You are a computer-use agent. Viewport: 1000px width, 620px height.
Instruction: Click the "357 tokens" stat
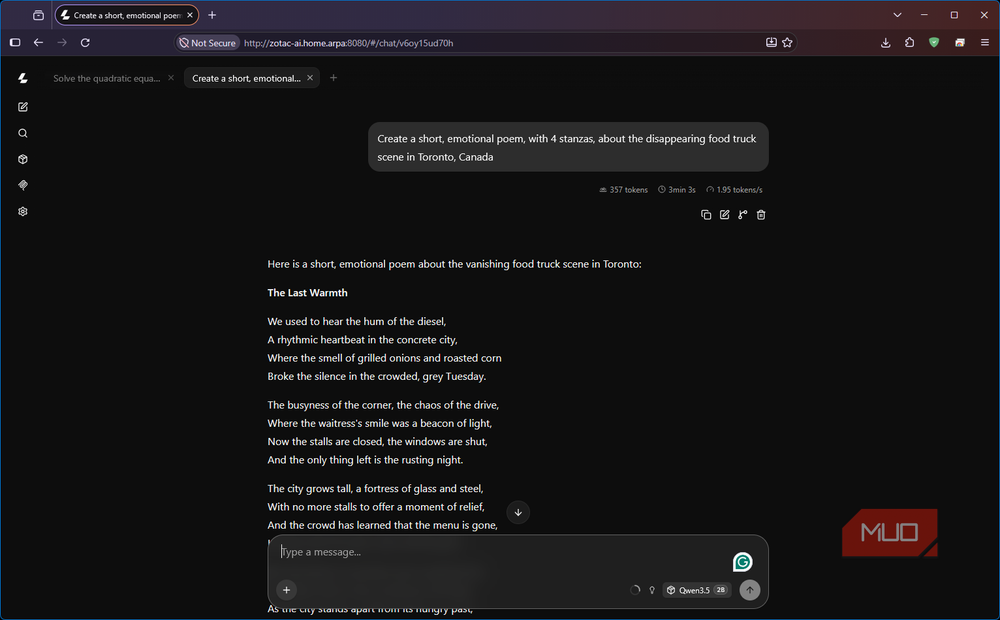coord(623,190)
